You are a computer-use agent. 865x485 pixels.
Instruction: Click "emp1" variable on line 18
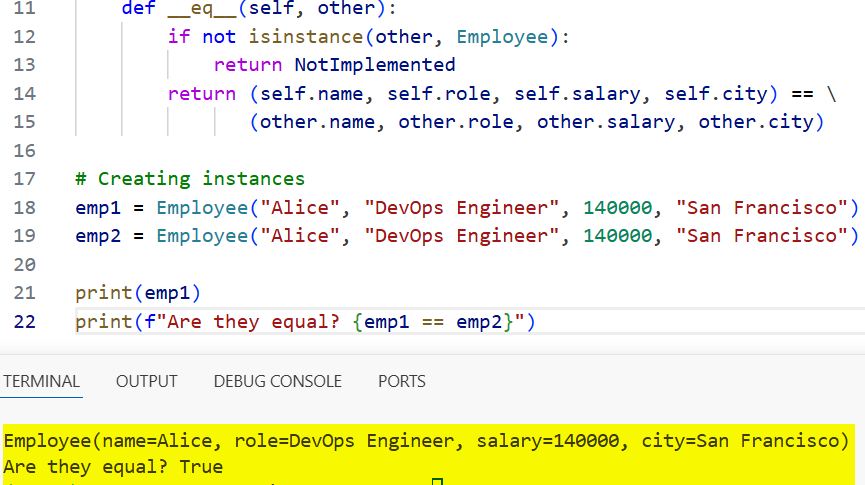coord(98,208)
